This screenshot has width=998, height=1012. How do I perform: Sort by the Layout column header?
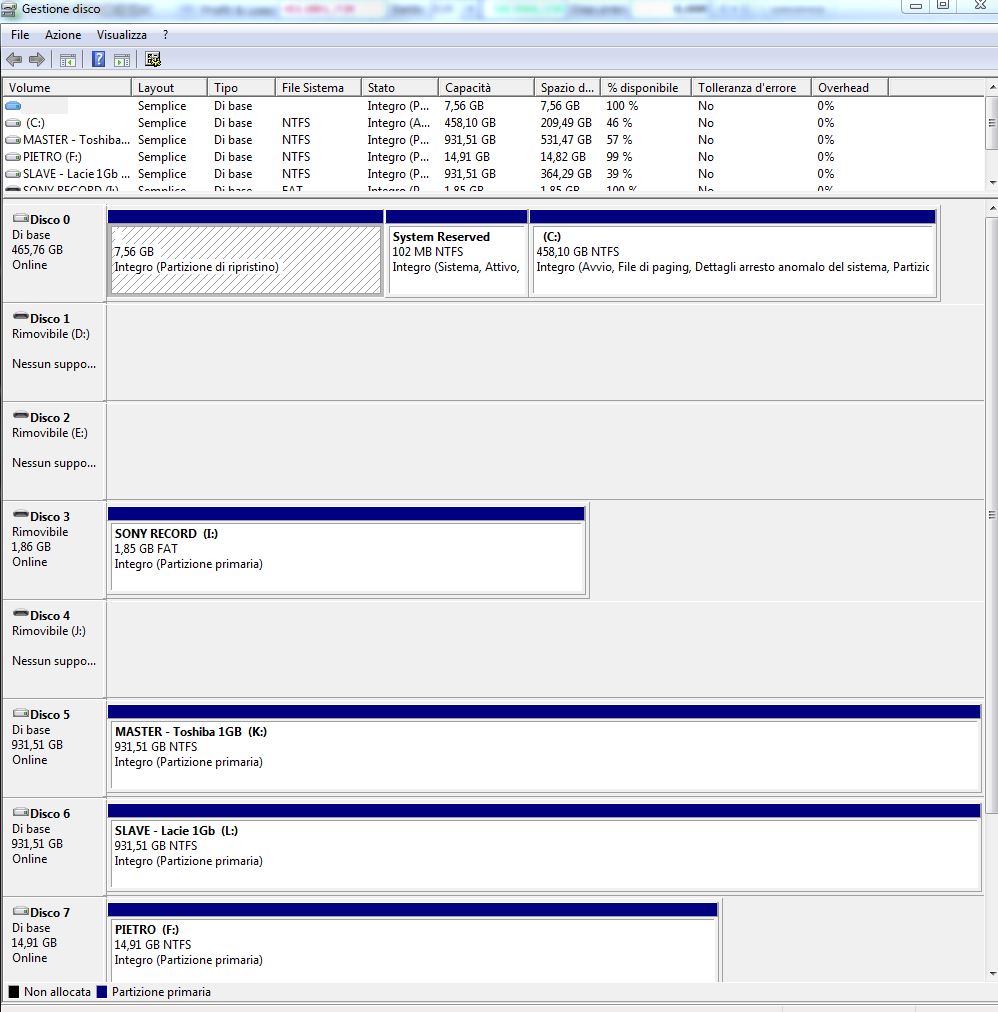point(169,88)
